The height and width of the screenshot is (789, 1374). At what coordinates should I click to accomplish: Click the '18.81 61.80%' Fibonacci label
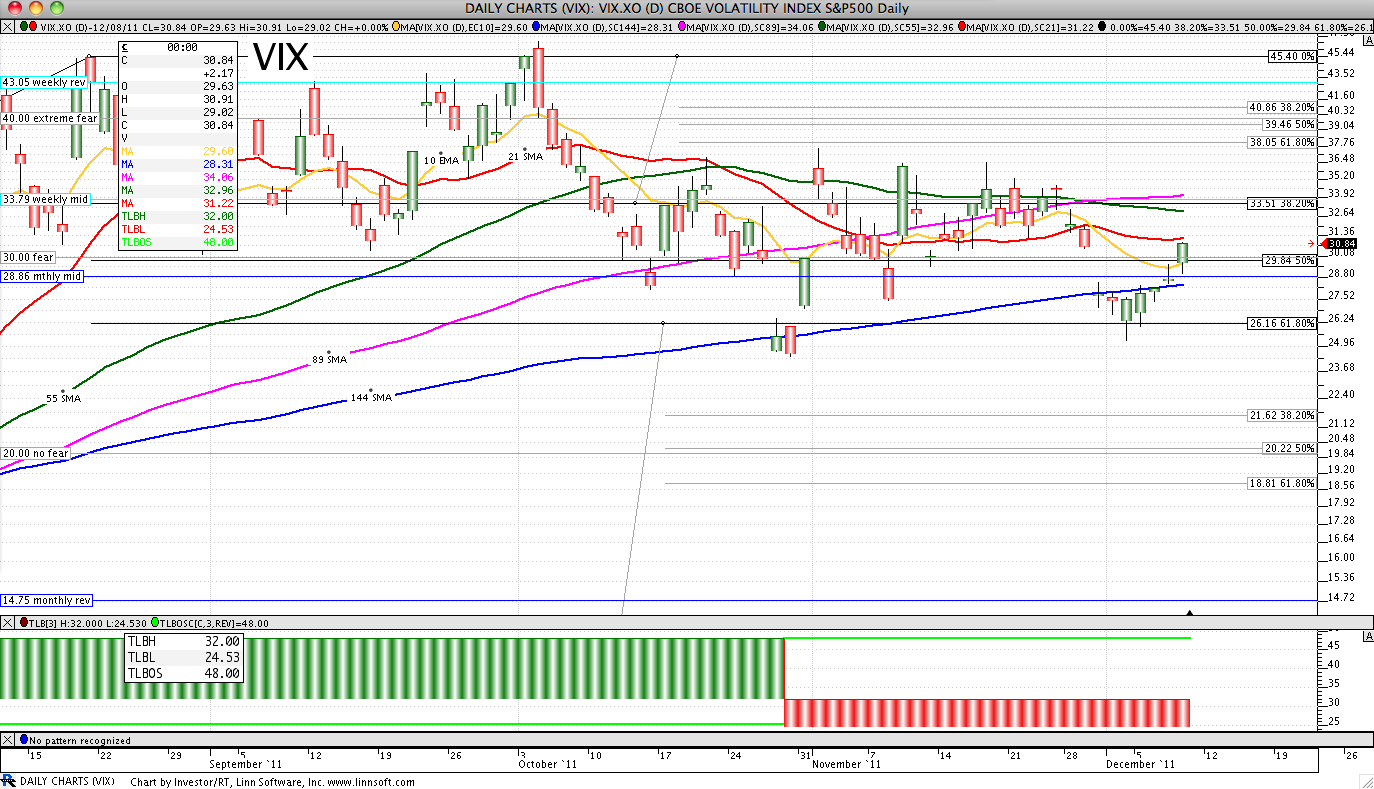click(x=1282, y=483)
